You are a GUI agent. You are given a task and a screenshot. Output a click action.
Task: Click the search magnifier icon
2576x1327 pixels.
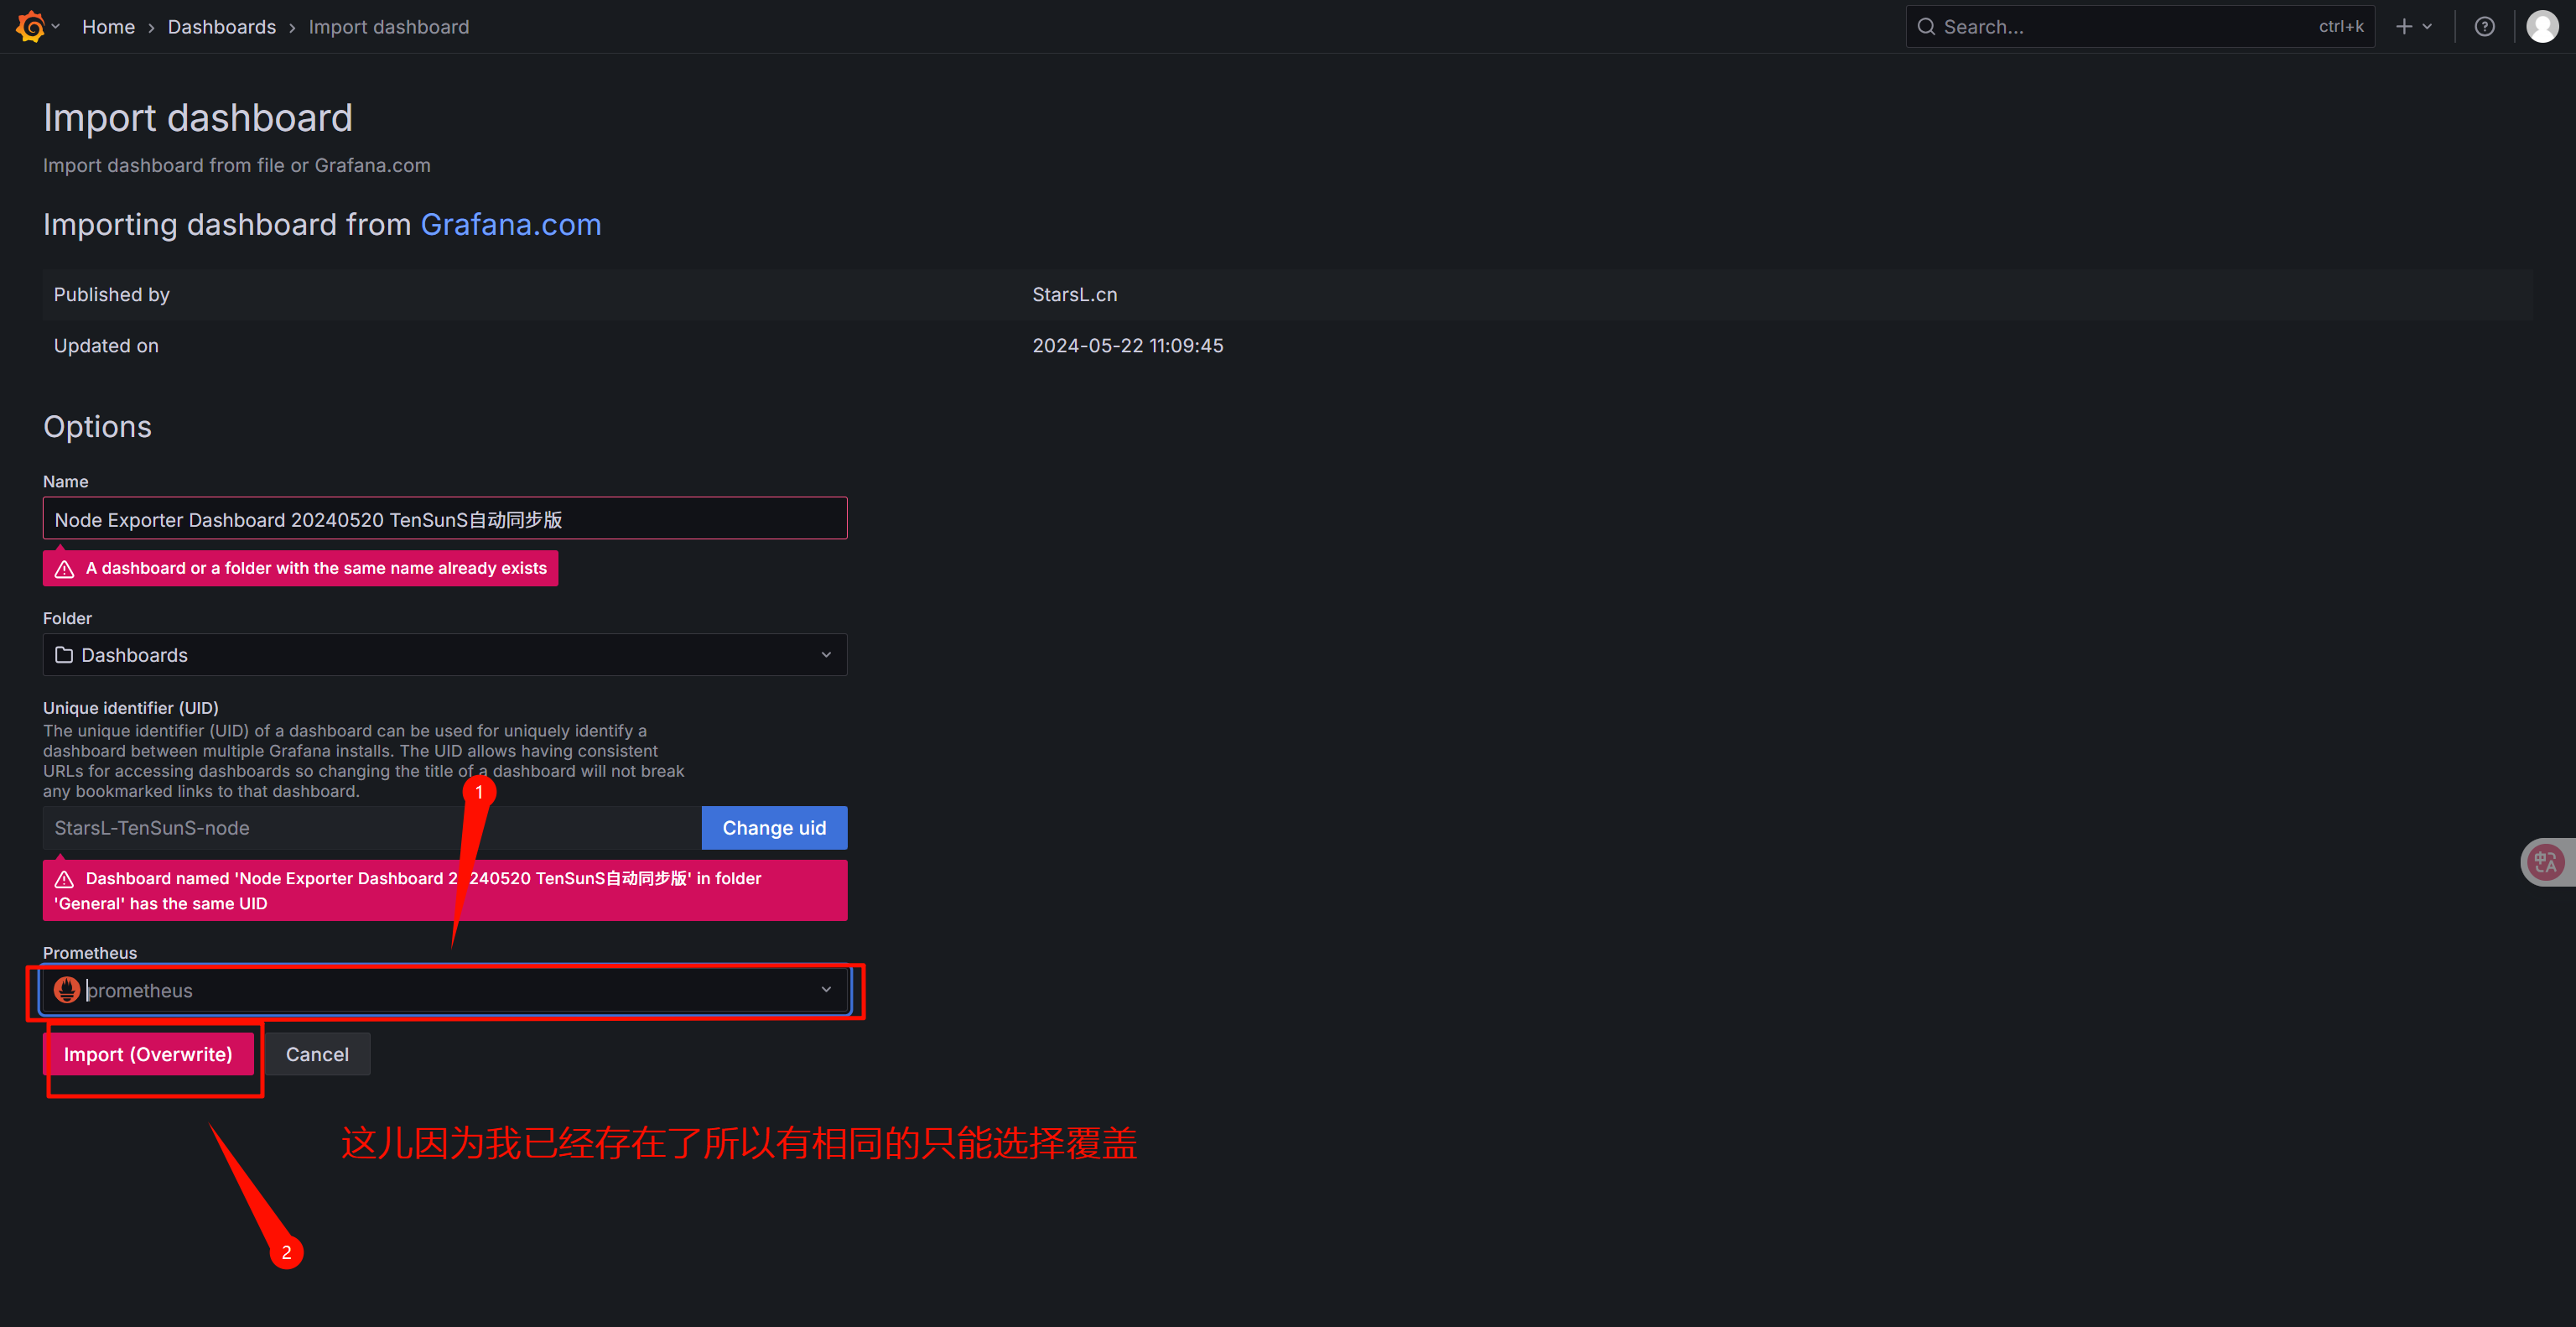(x=1926, y=27)
